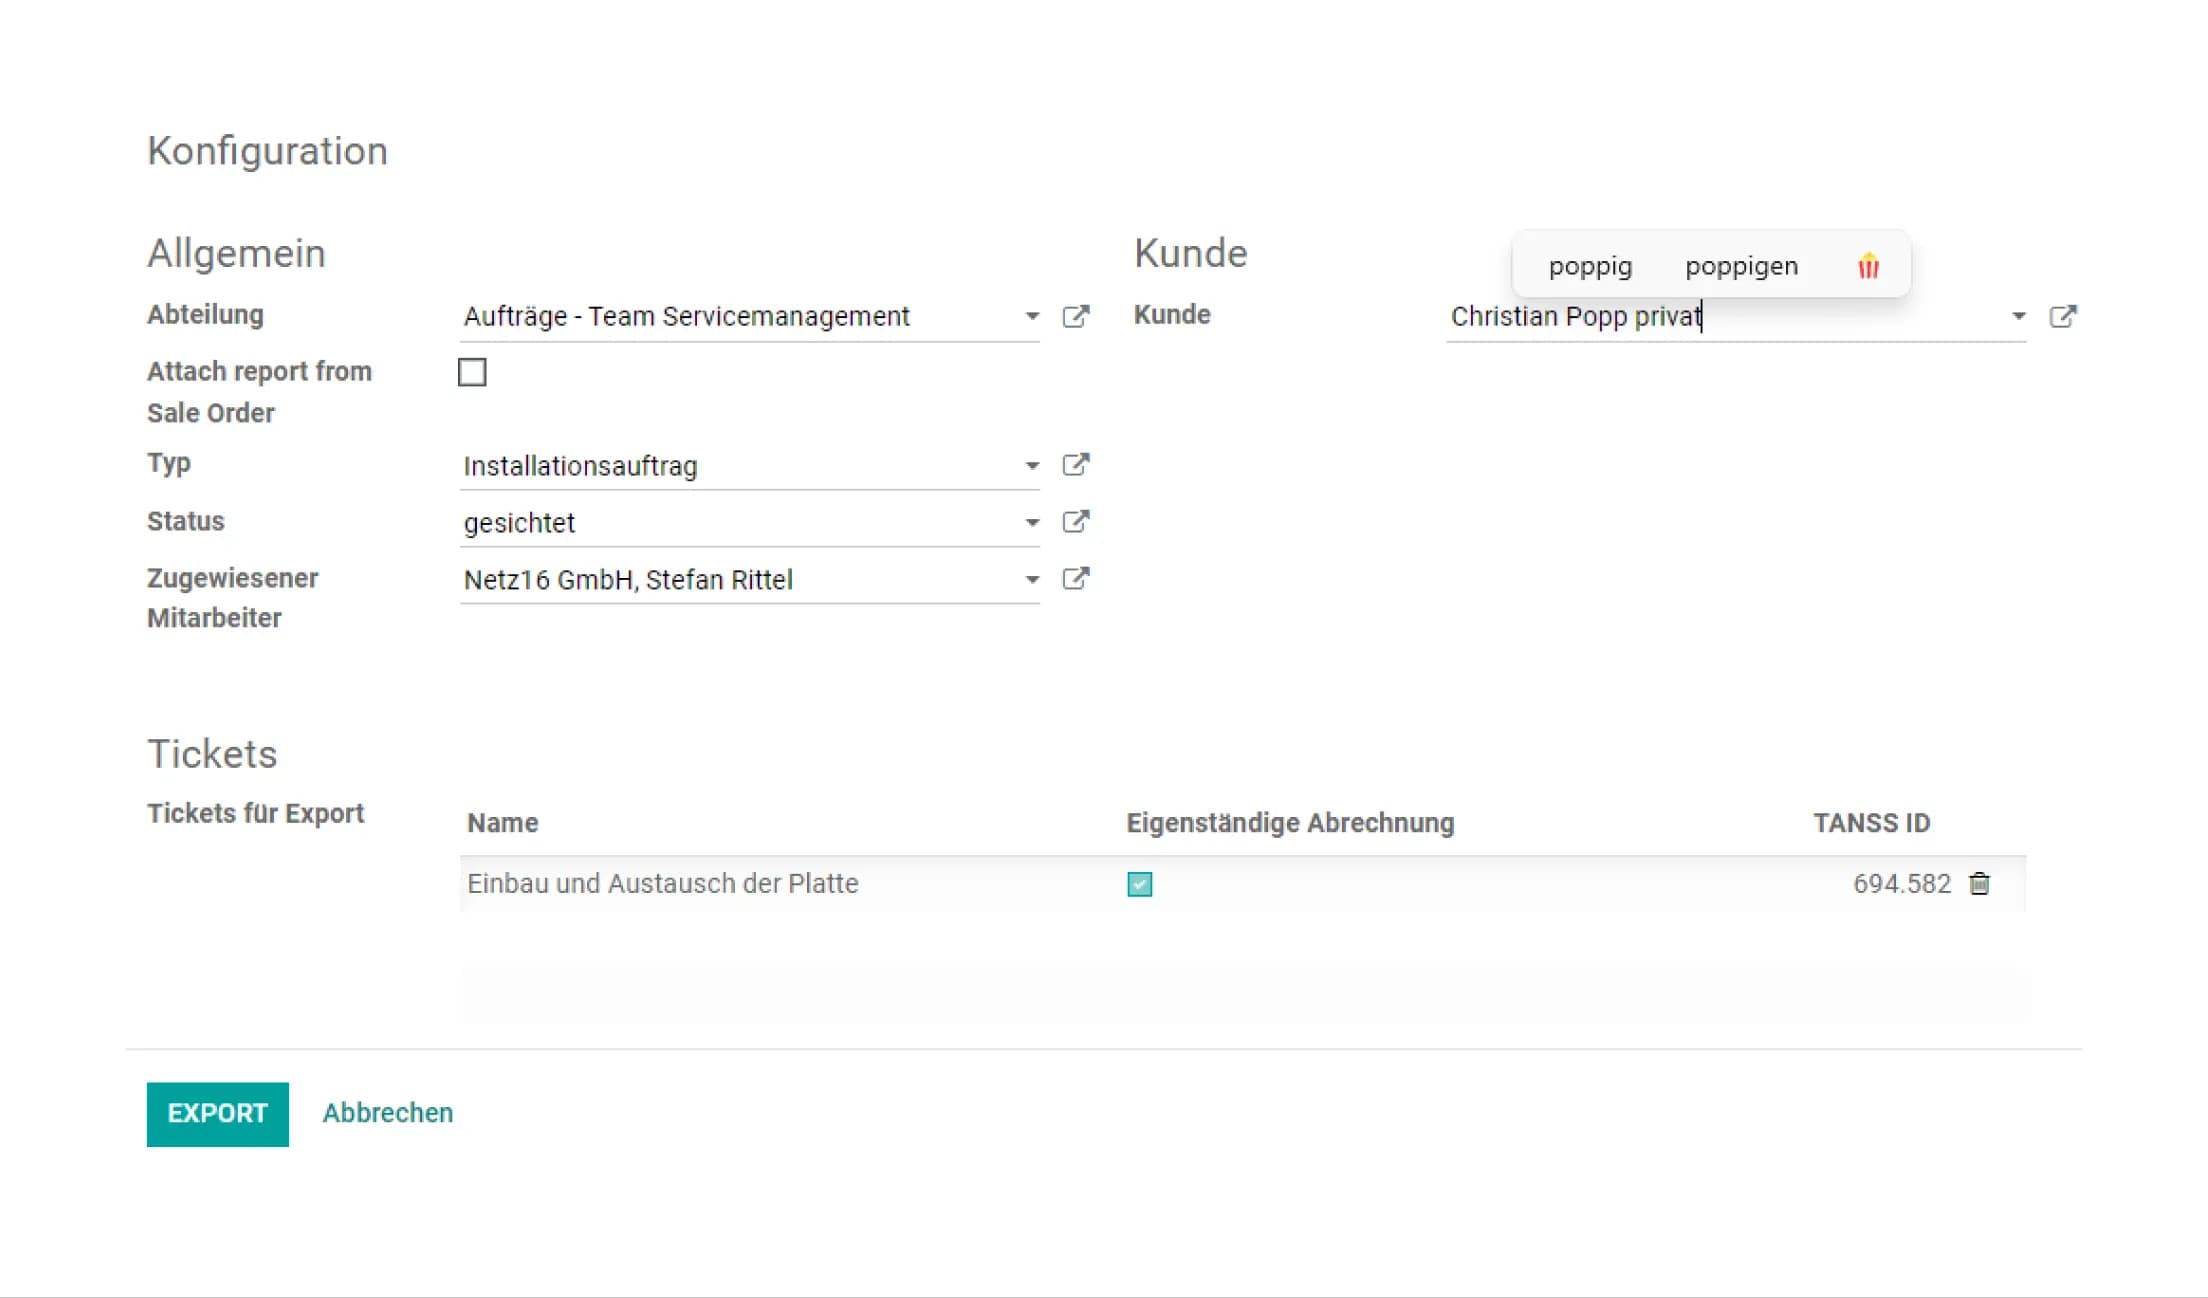Toggle Eigenständige Abrechnung checkbox for ticket
Screen dimensions: 2208x1298
click(1139, 884)
